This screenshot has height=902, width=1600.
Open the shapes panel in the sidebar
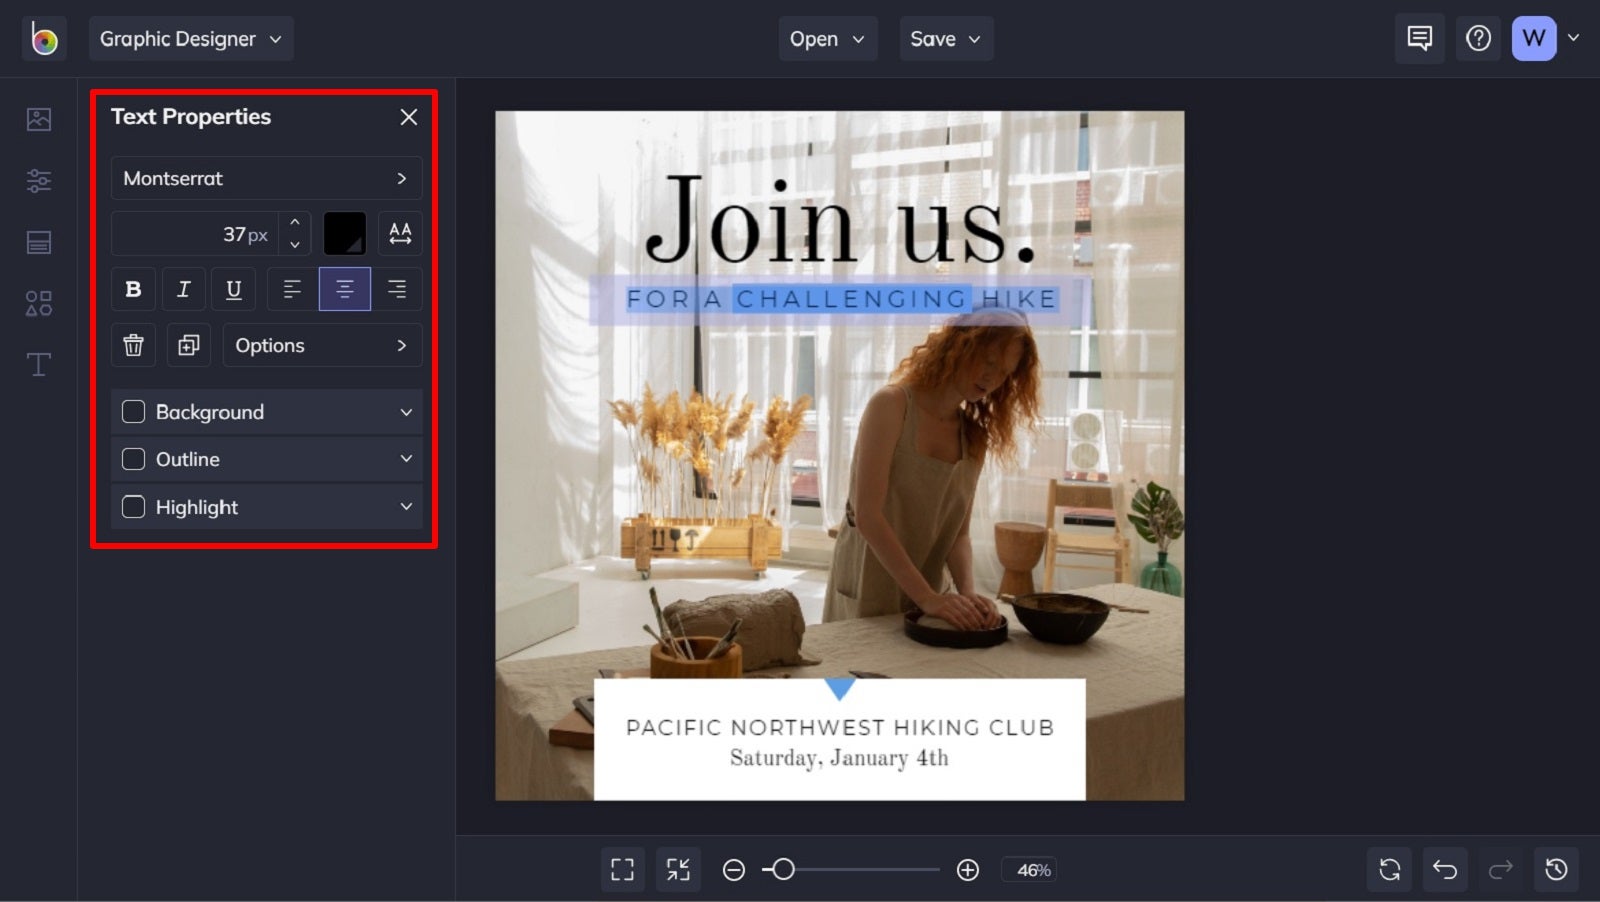[38, 303]
